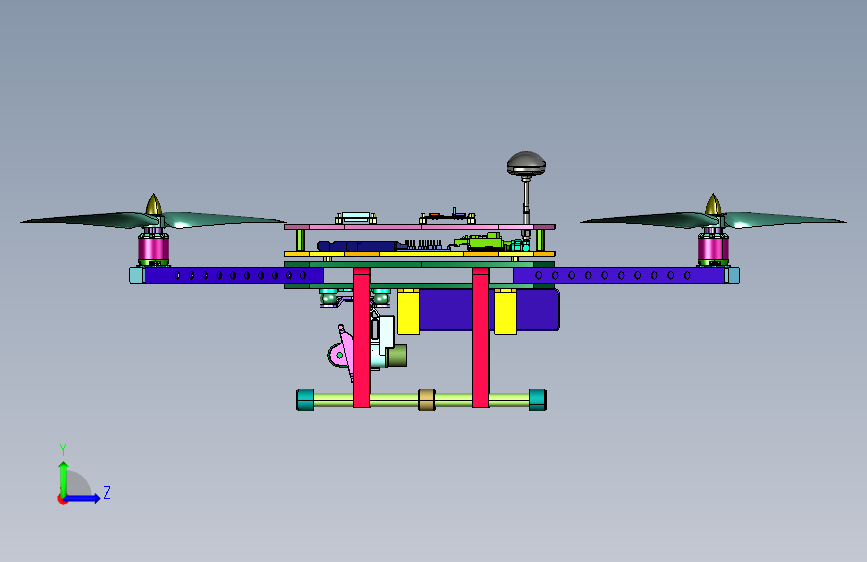The width and height of the screenshot is (867, 562).
Task: Pick the right yellow battery strap
Action: 505,311
